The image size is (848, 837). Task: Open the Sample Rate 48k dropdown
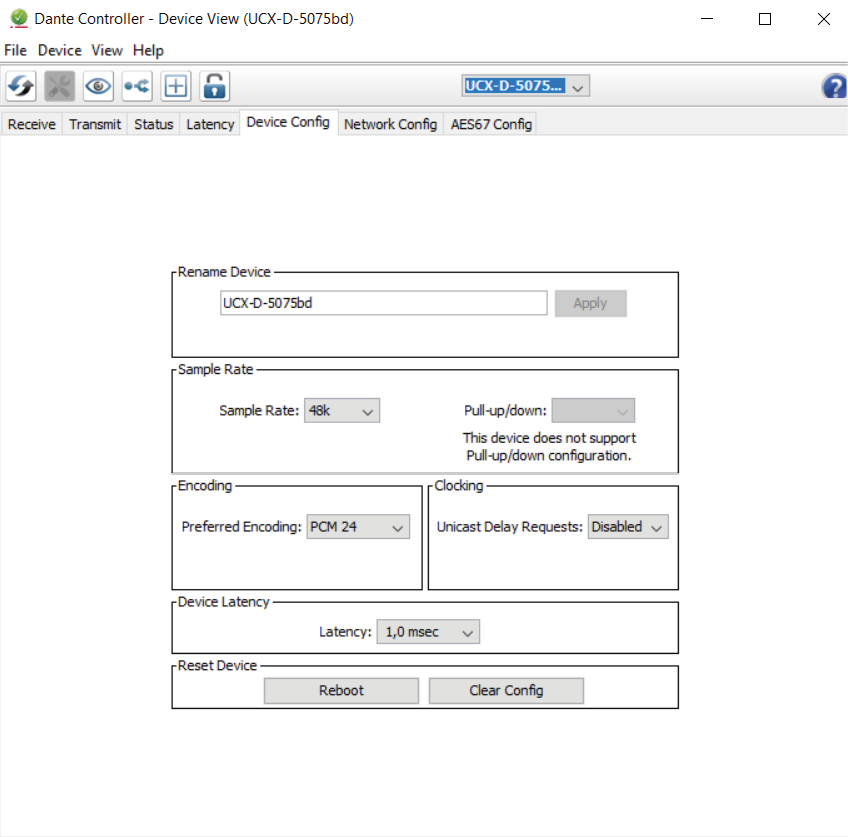pos(342,410)
